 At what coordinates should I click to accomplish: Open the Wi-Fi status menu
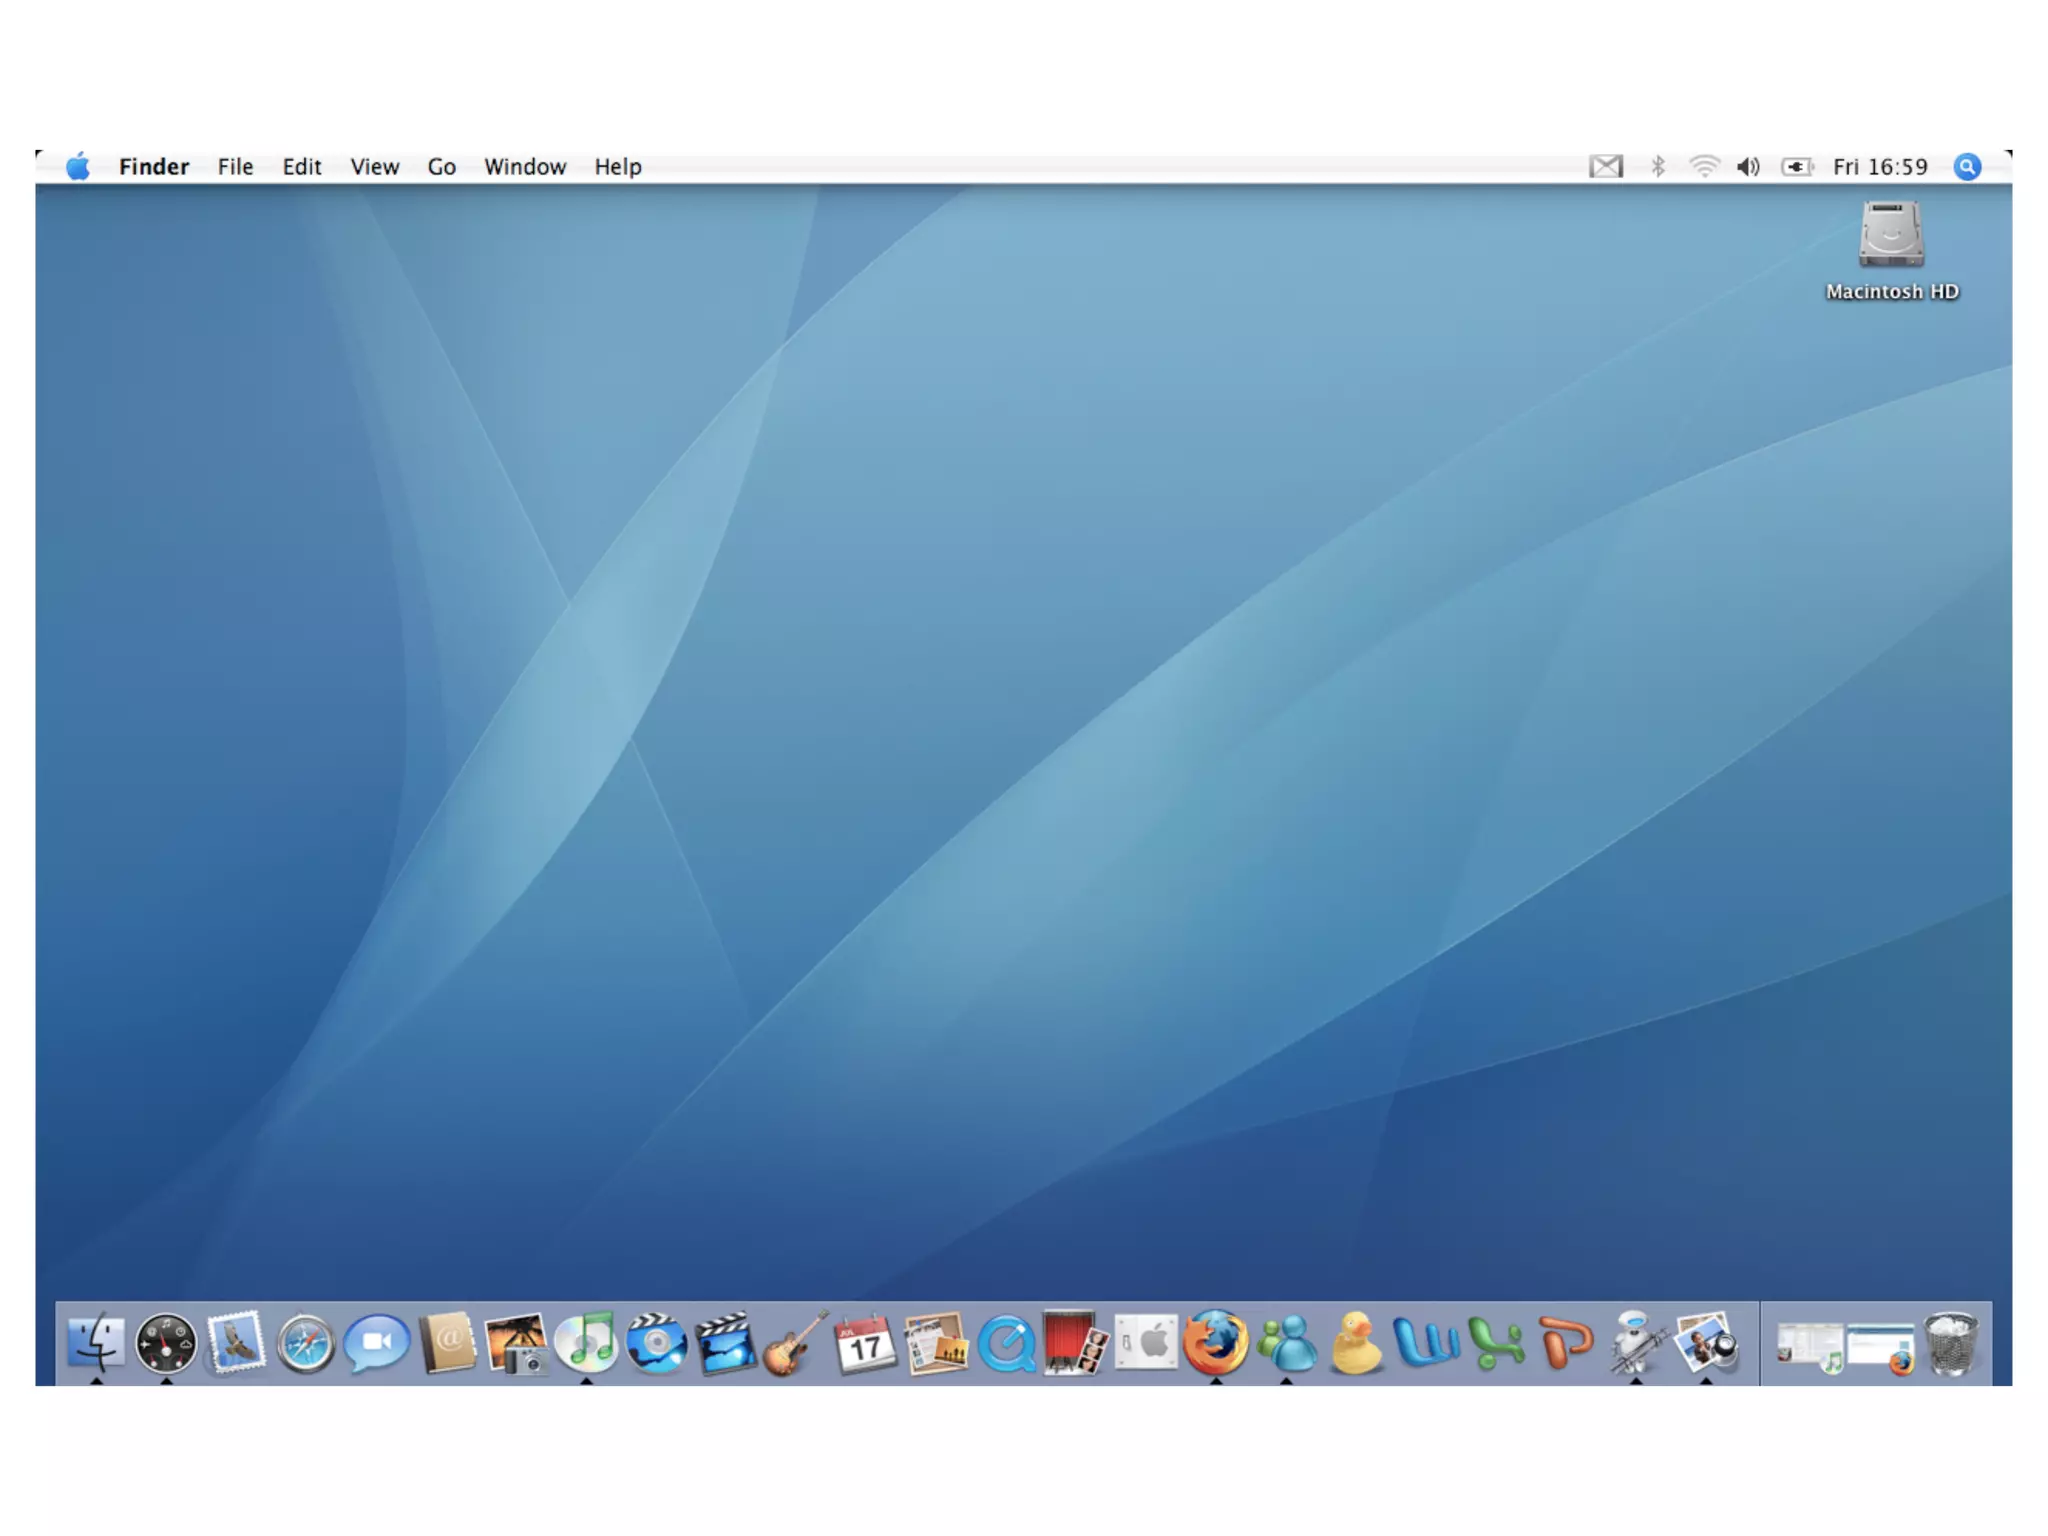point(1704,167)
